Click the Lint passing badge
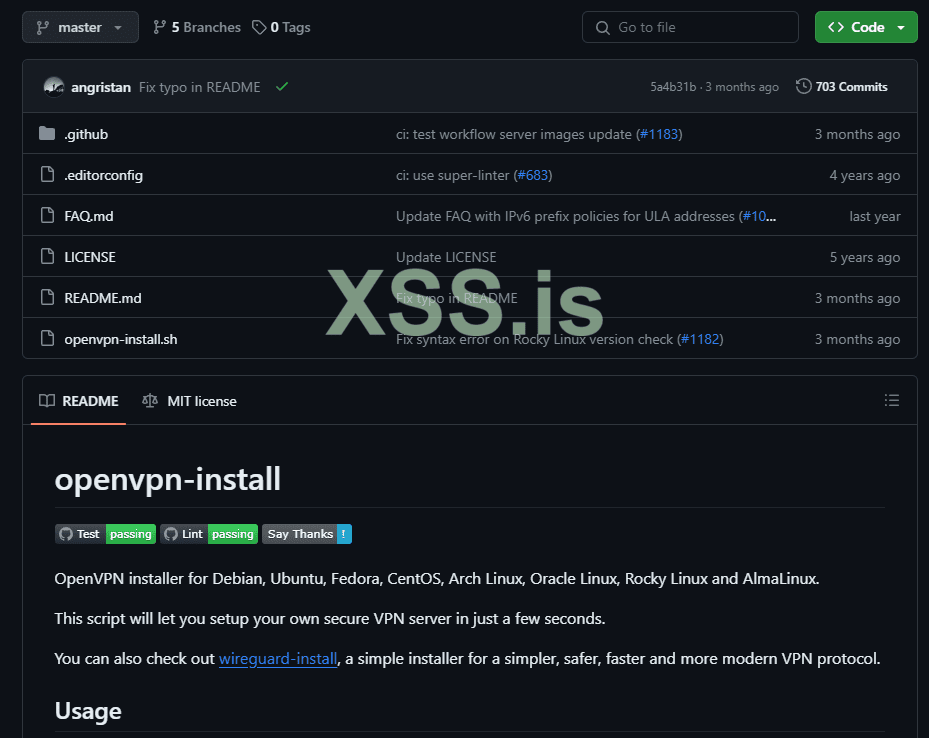Viewport: 929px width, 738px height. pos(209,534)
